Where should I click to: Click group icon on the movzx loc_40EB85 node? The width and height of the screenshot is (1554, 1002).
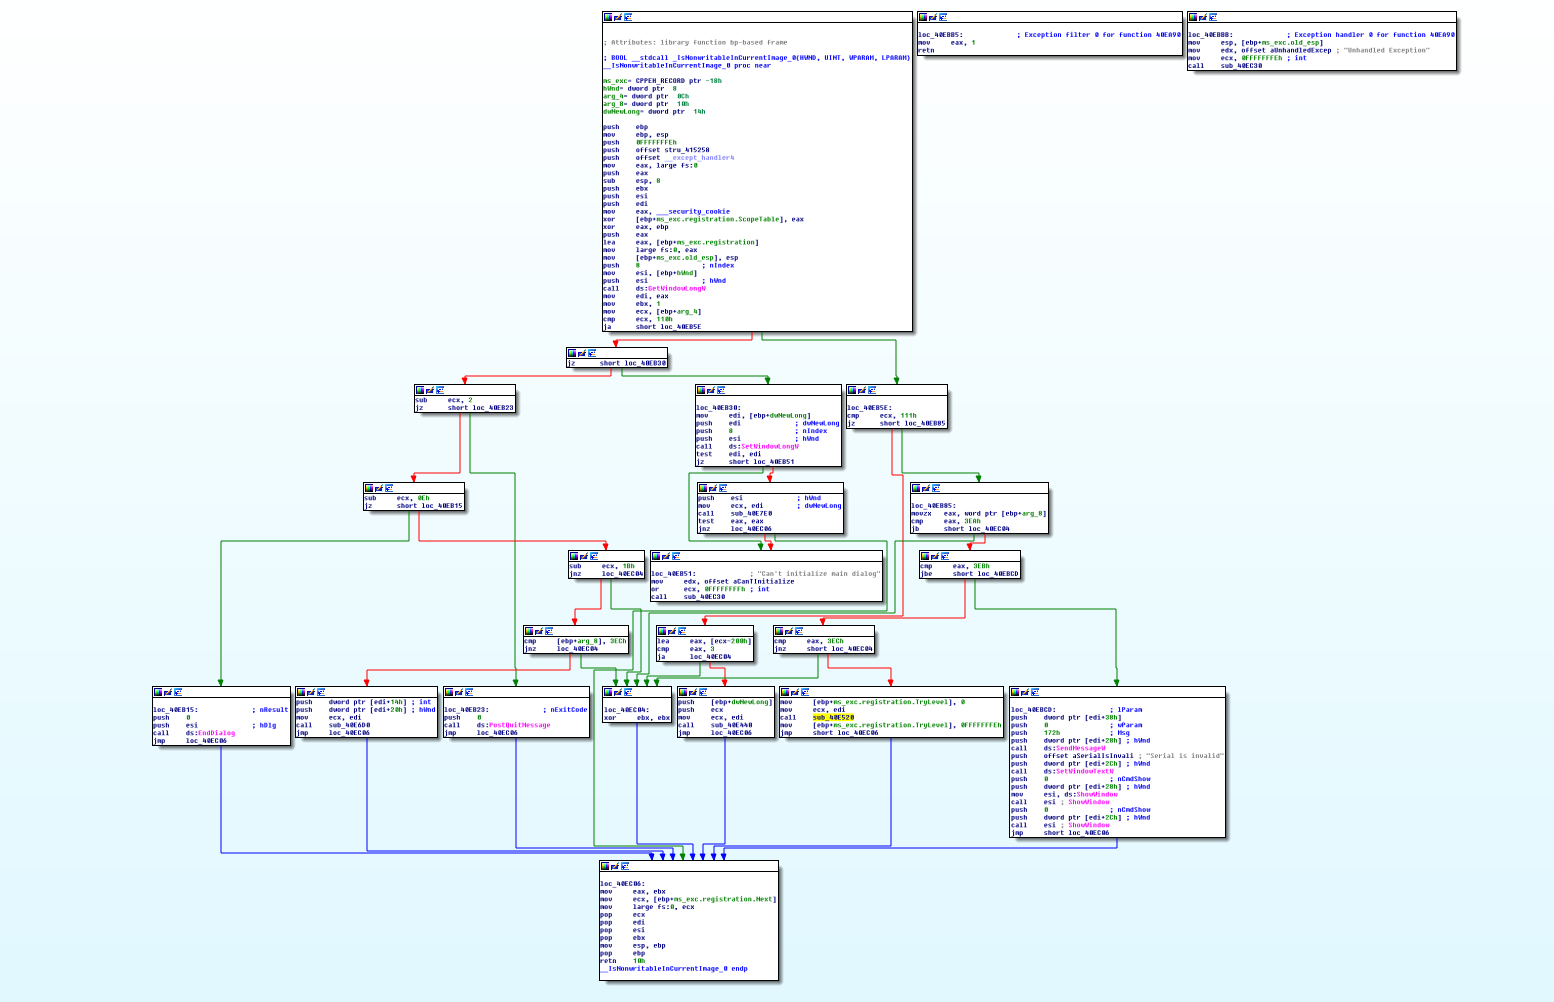(936, 488)
